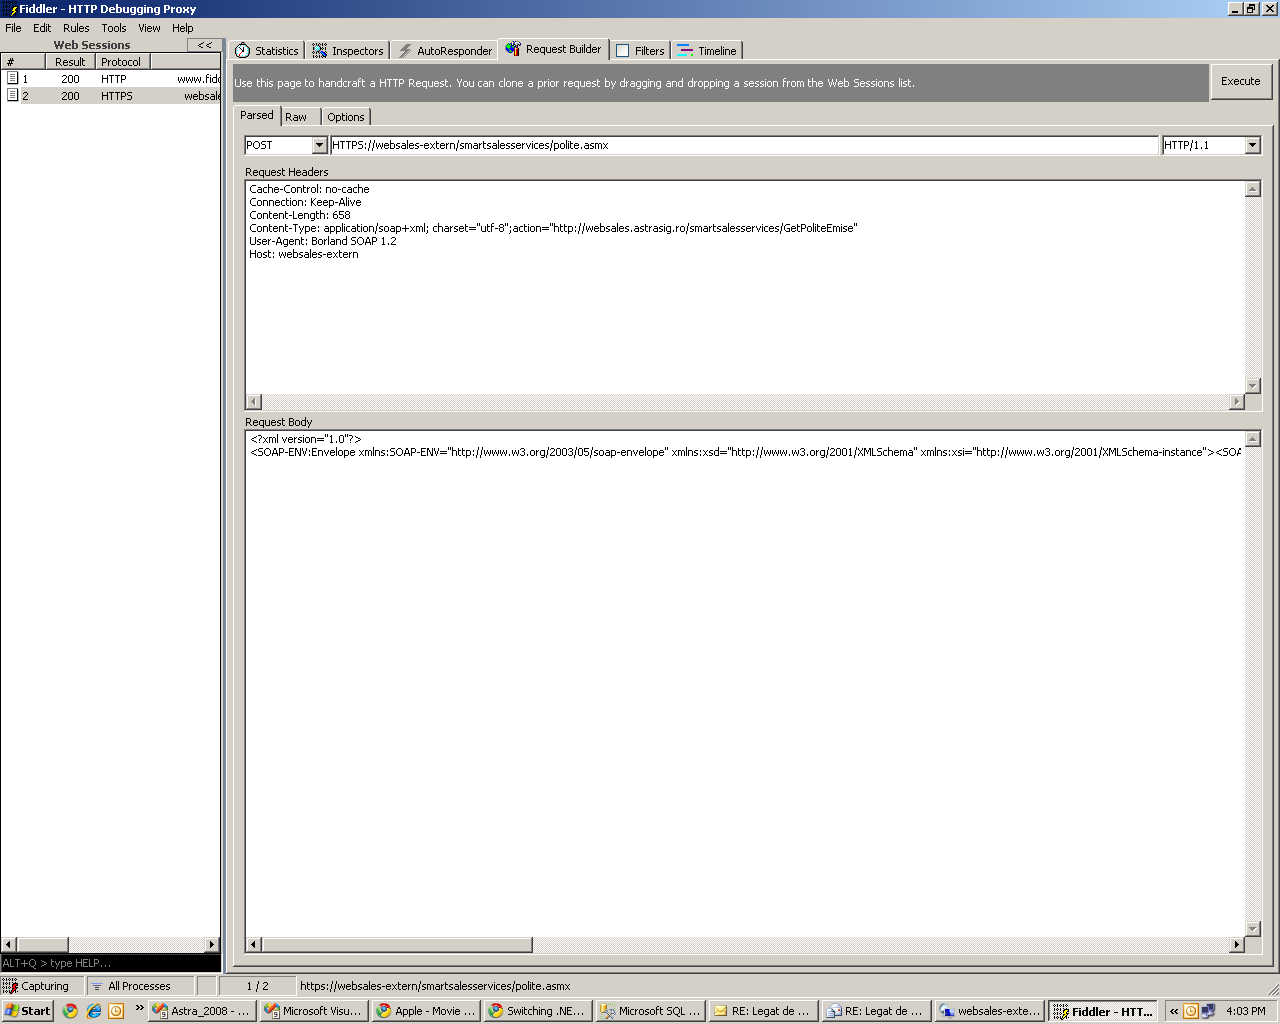Open the HTTP/1.1 version dropdown
Screen dimensions: 1280x1024
pyautogui.click(x=1252, y=145)
